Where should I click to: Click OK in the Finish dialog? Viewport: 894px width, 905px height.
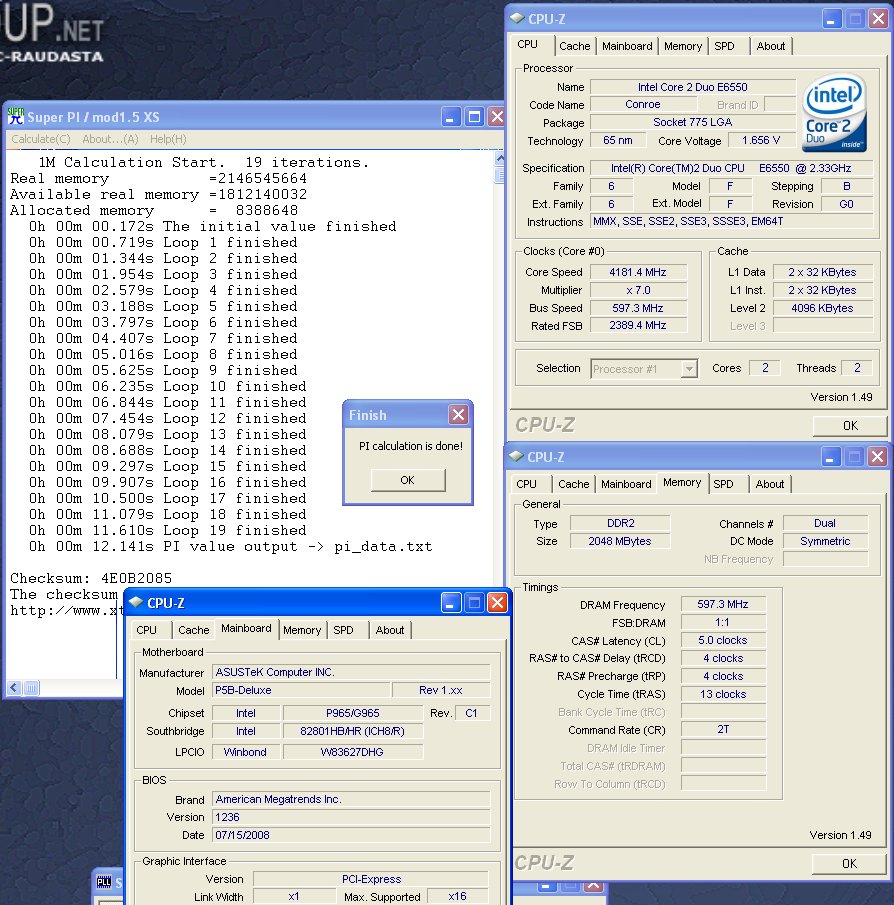[407, 480]
